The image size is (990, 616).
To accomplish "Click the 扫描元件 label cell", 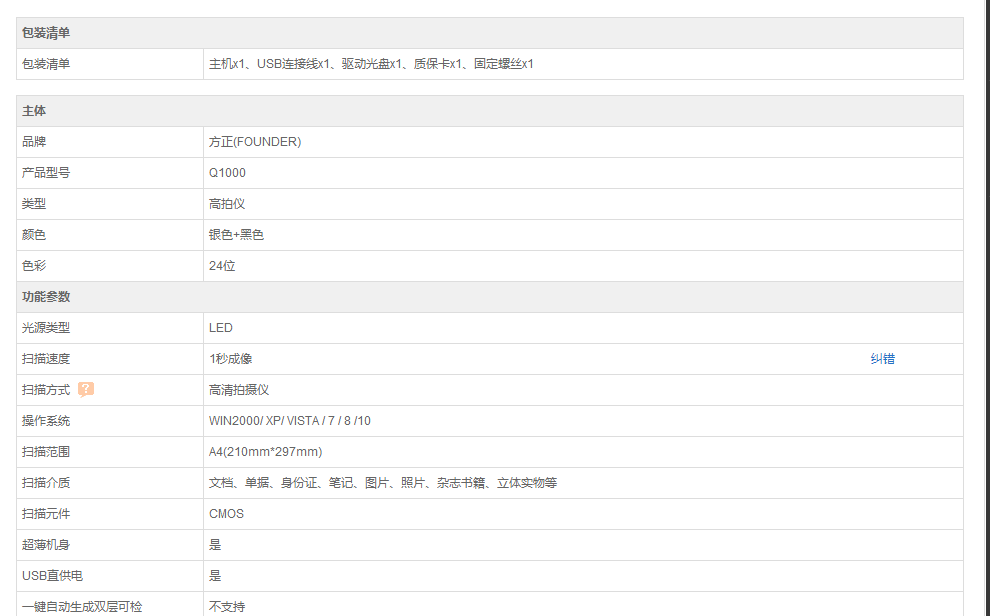I will 110,513.
